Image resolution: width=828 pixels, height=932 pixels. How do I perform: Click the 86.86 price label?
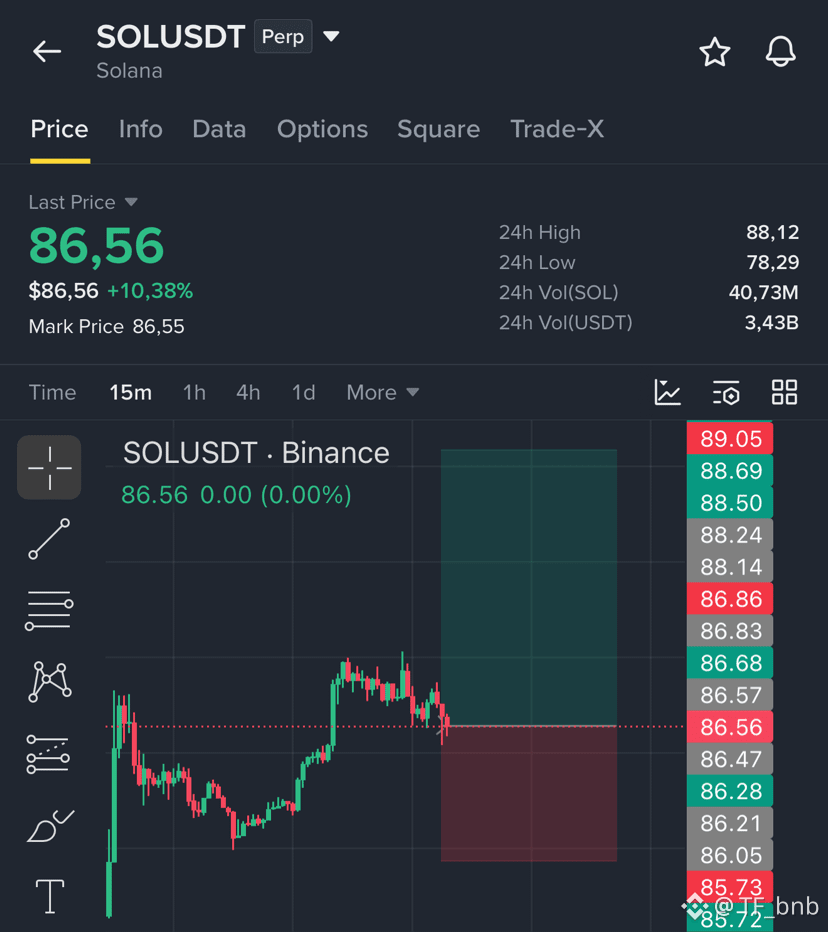(x=730, y=599)
